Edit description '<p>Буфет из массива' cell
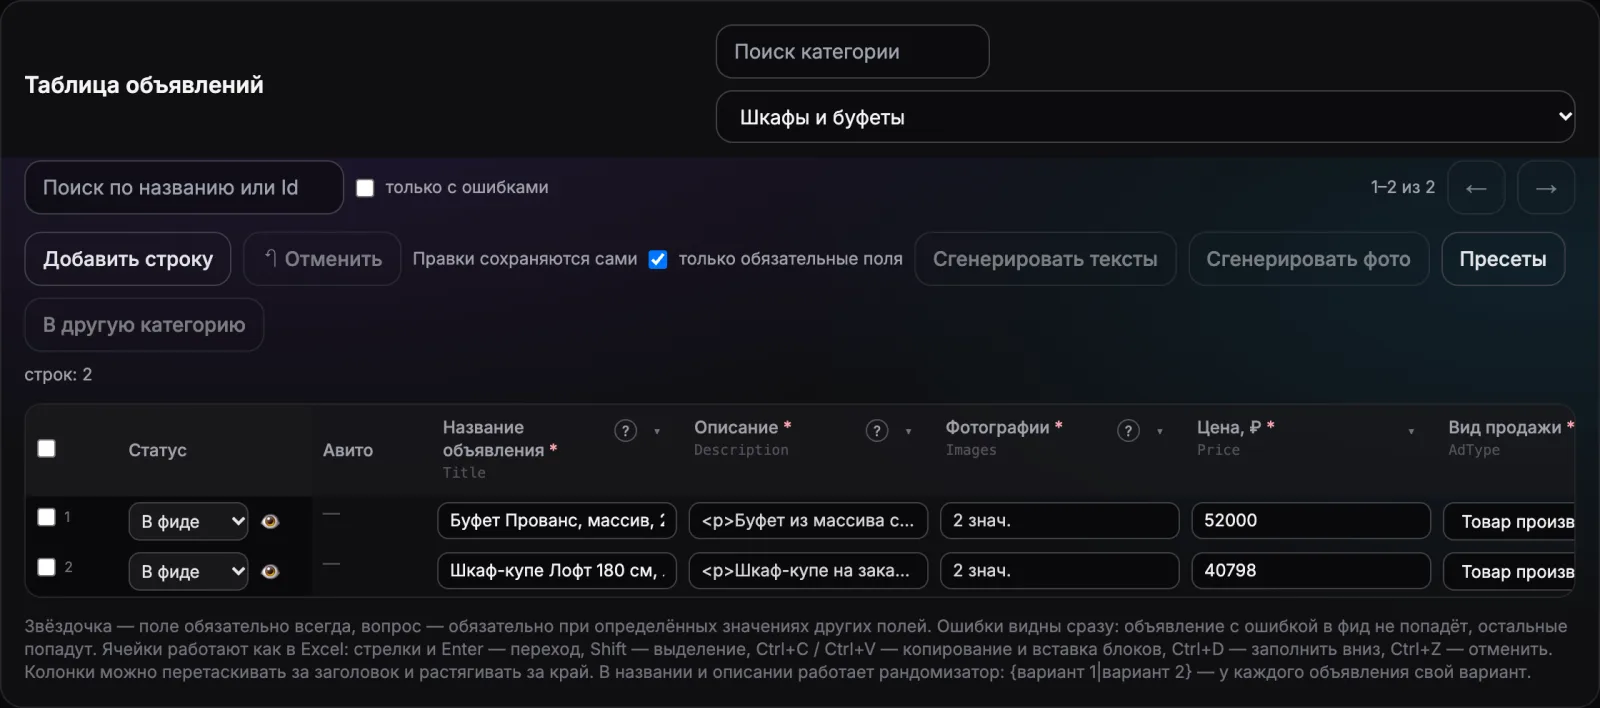The height and width of the screenshot is (708, 1600). (808, 521)
